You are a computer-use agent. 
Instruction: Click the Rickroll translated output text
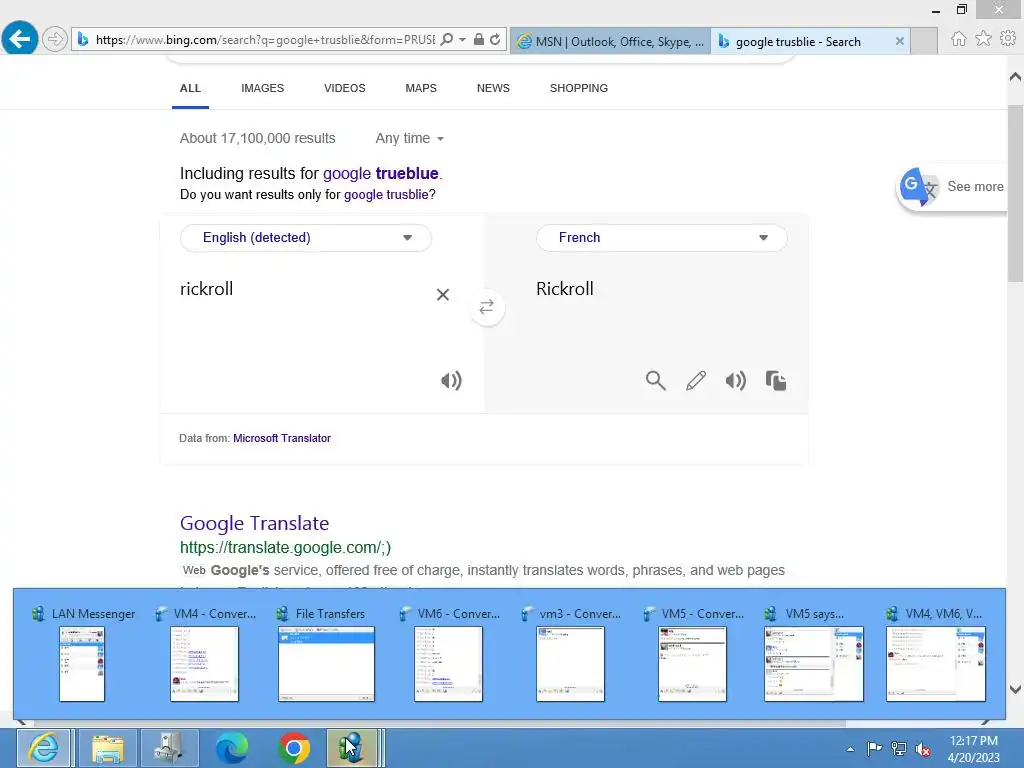click(565, 289)
